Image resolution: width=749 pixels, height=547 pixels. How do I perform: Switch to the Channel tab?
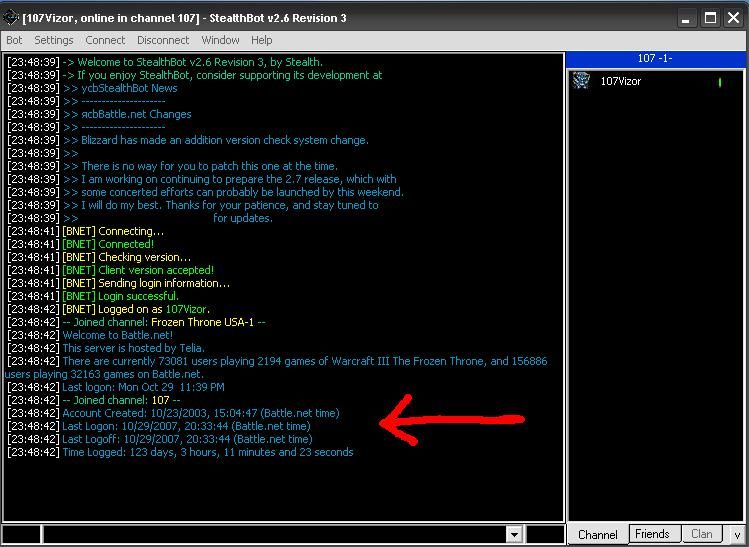point(597,535)
